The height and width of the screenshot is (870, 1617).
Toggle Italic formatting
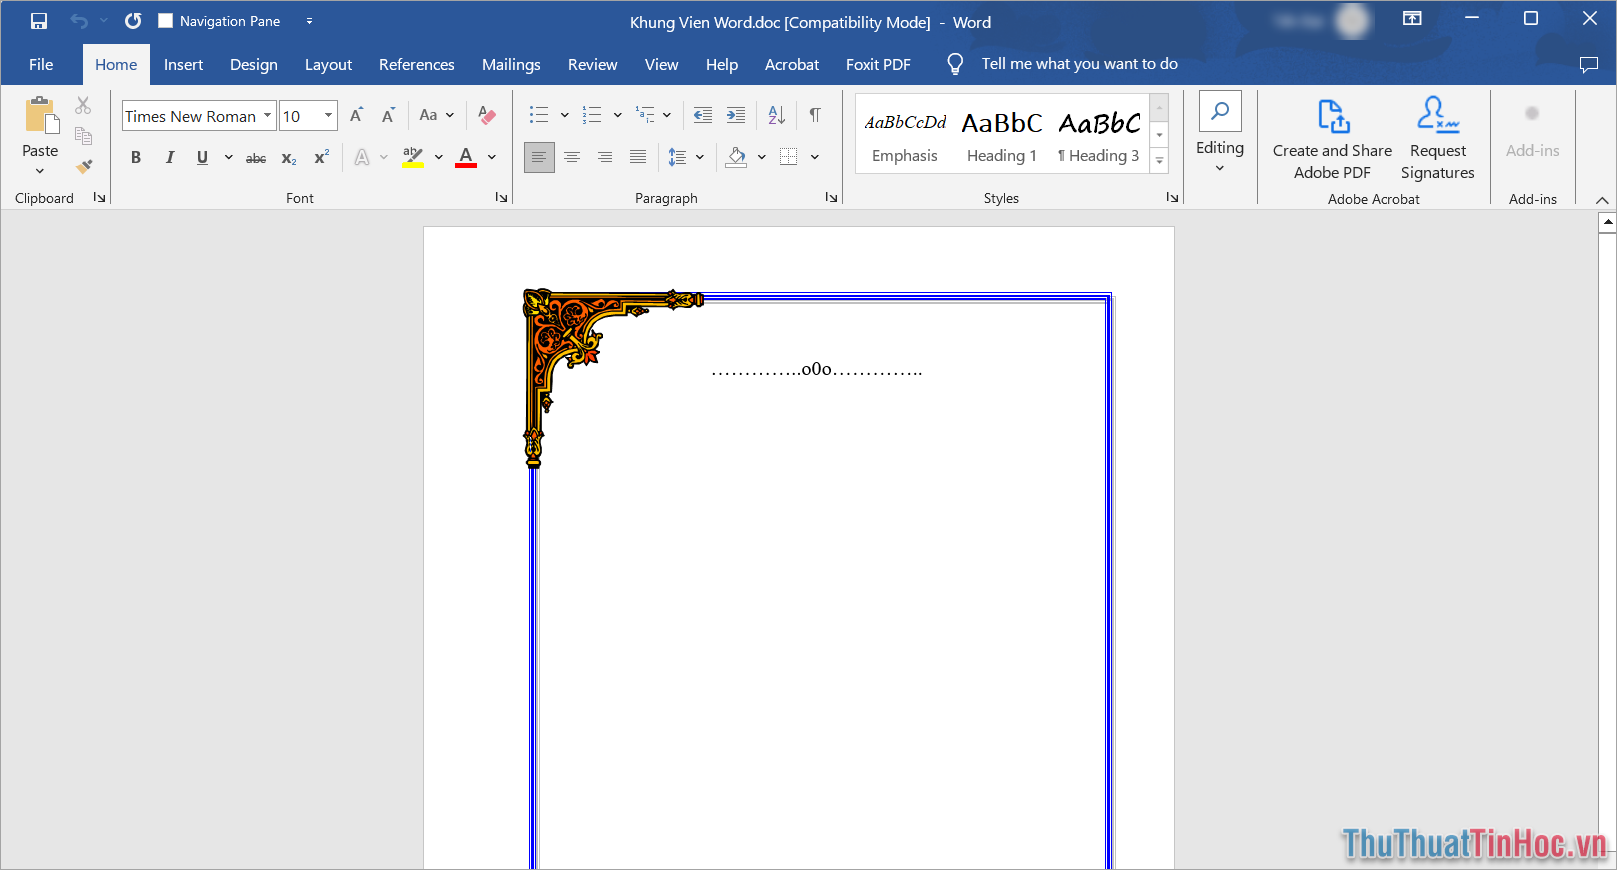[169, 157]
